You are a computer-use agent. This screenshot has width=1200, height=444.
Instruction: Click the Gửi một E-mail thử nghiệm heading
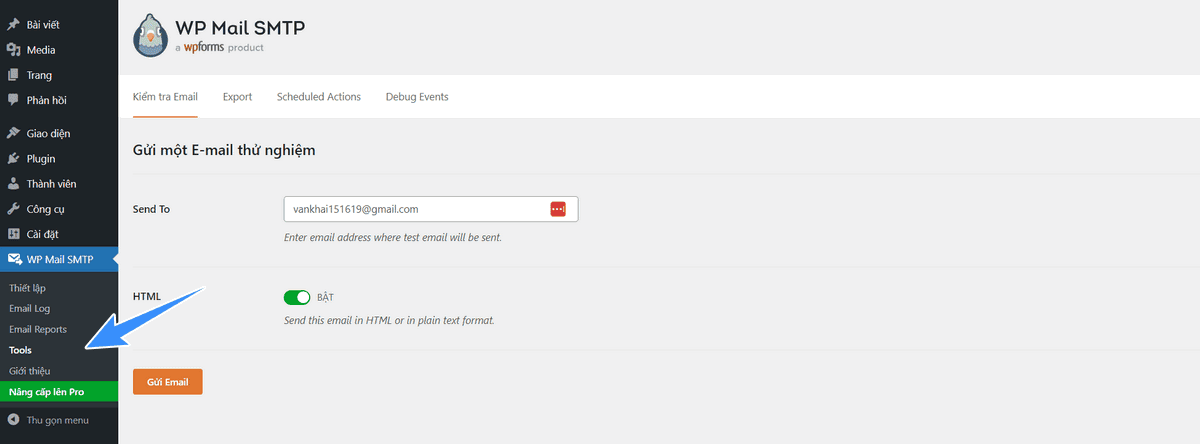[x=224, y=150]
